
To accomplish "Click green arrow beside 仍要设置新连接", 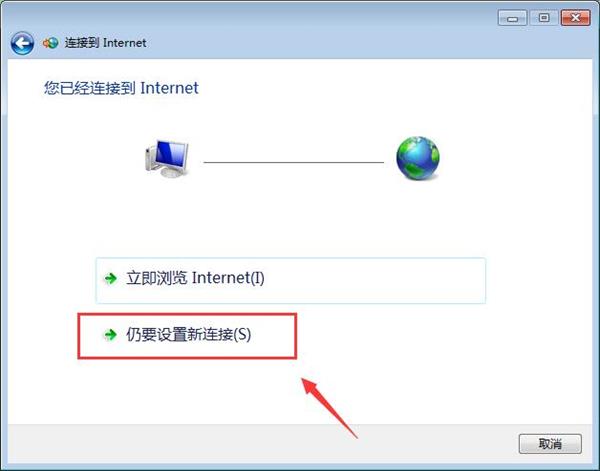I will [111, 335].
